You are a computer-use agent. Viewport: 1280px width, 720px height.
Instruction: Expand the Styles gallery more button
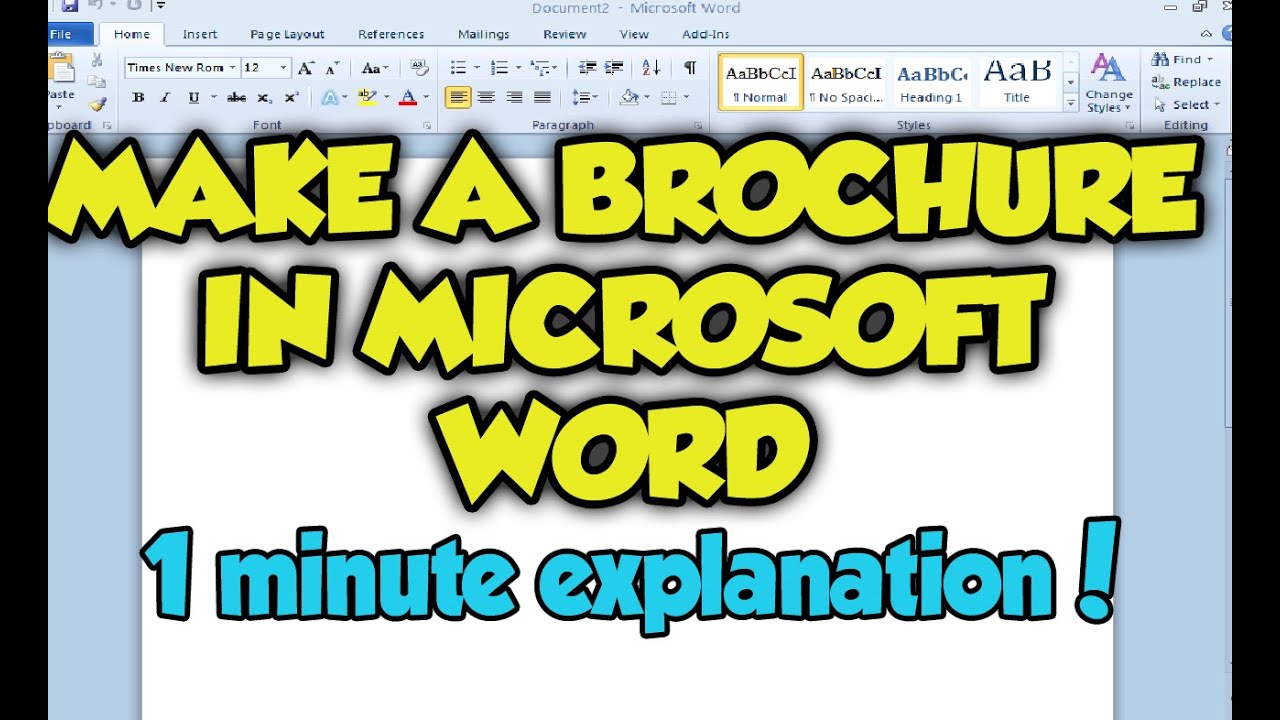[1071, 103]
